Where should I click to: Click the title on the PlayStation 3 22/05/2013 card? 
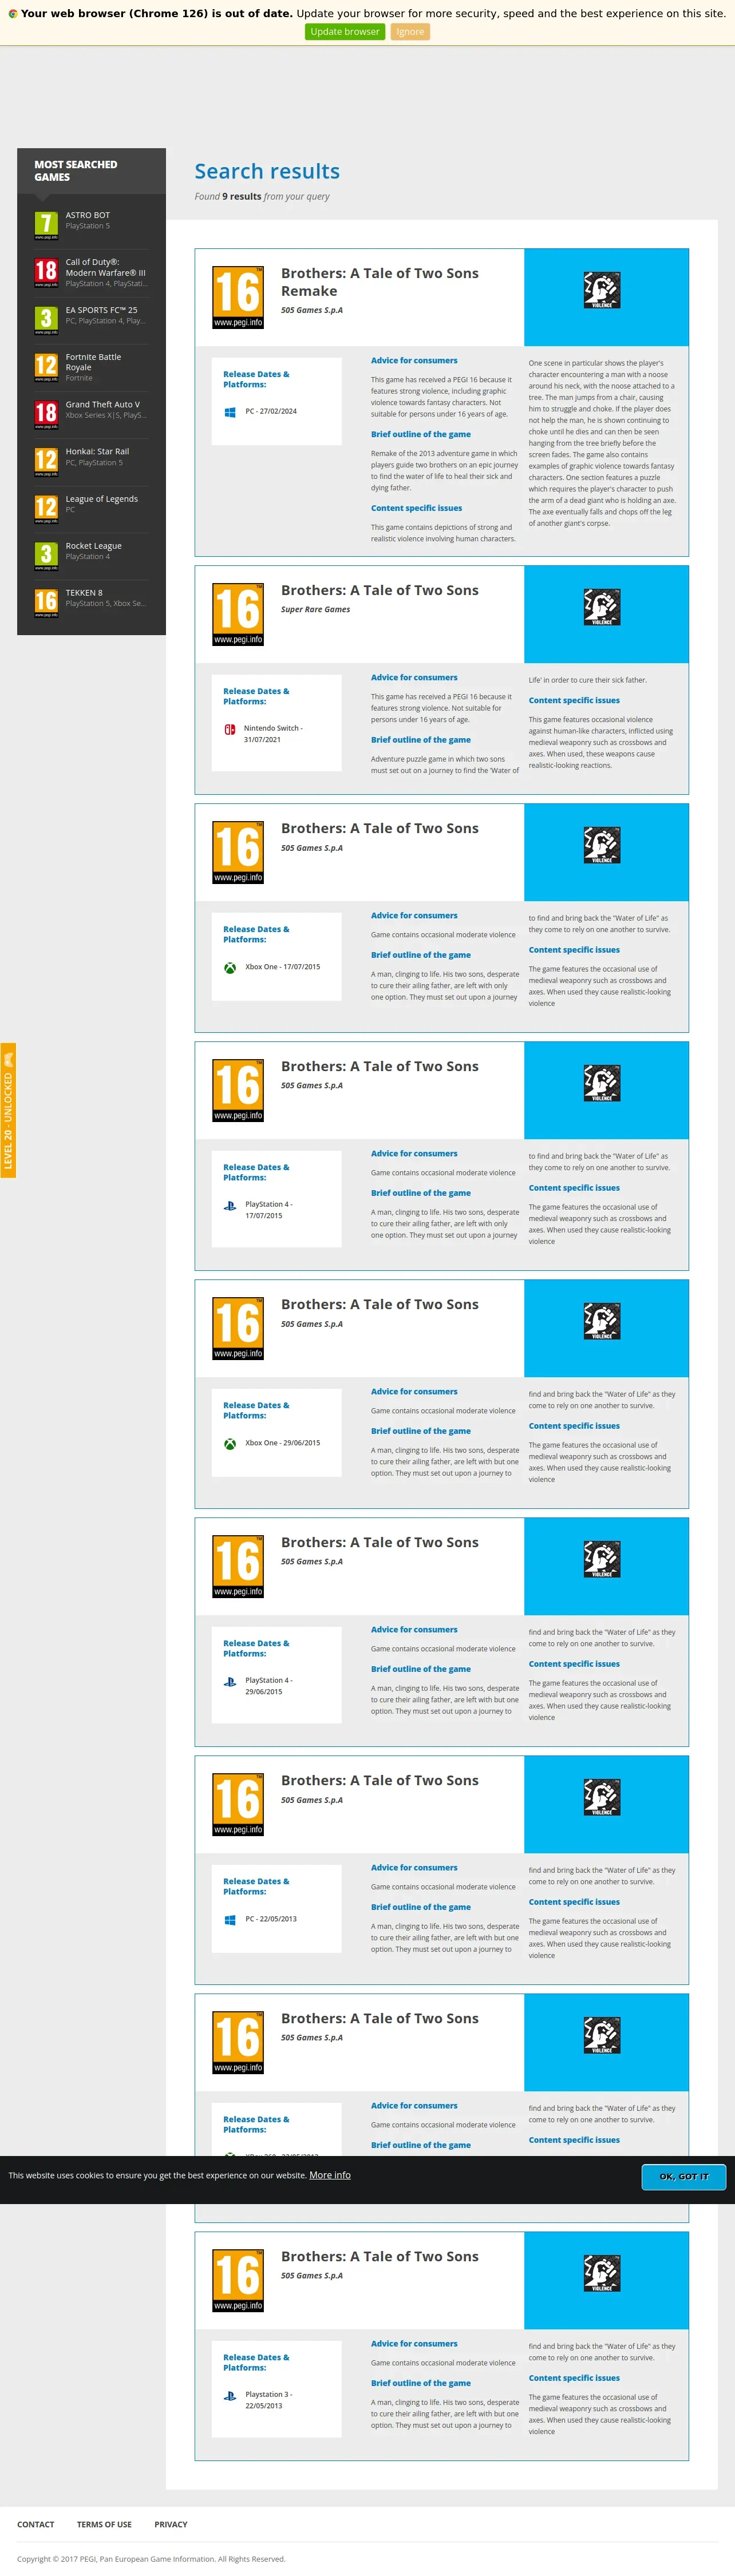pyautogui.click(x=380, y=2257)
